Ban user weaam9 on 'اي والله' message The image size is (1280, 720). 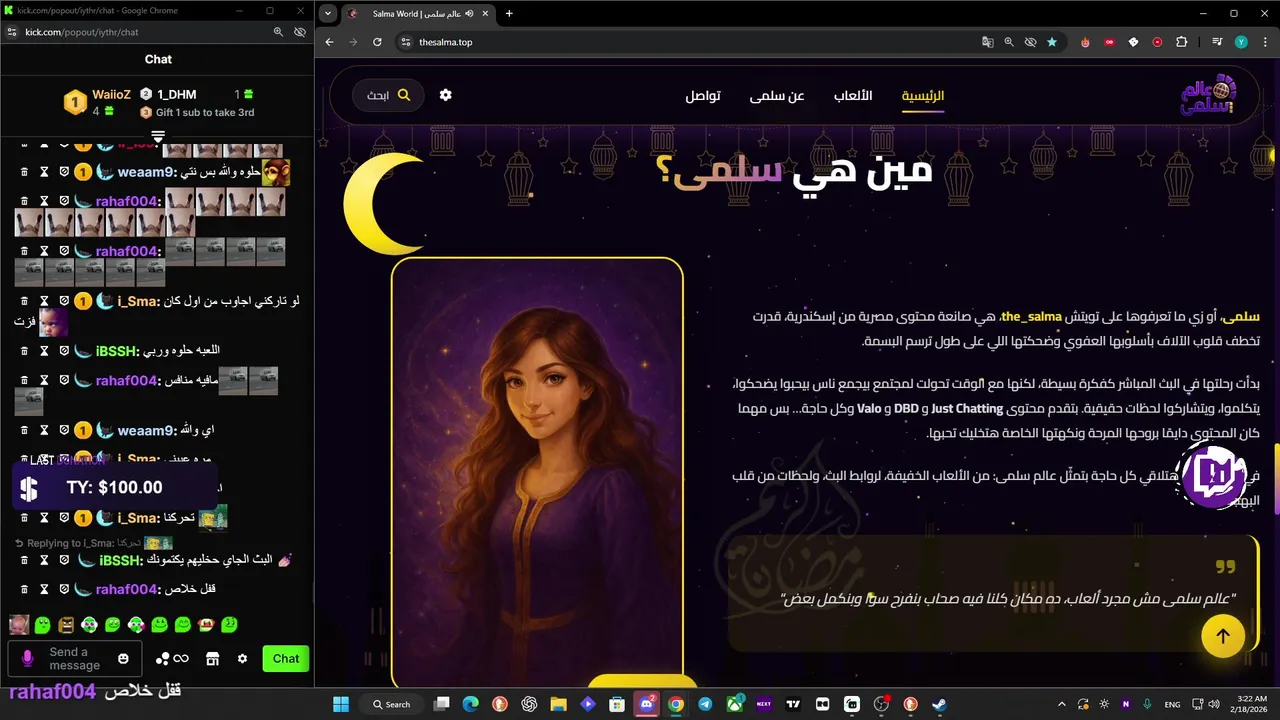pos(63,430)
